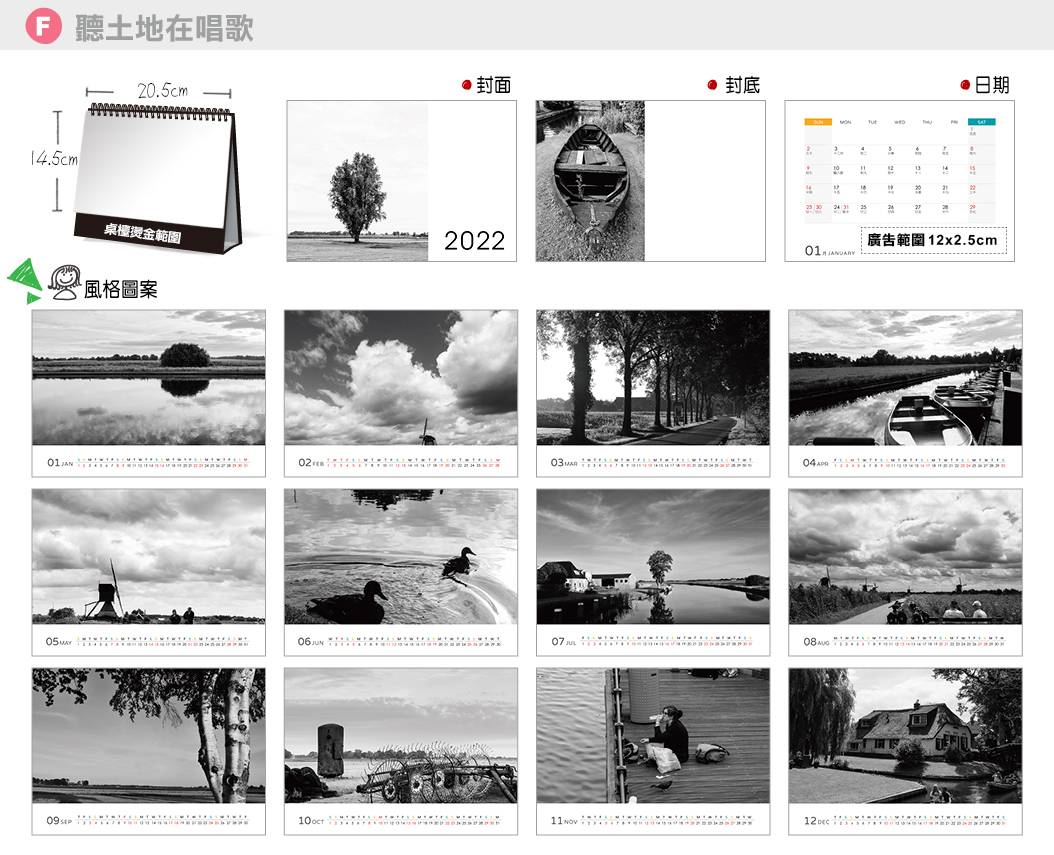This screenshot has height=855, width=1054.
Task: Select the May windmill photo
Action: pos(149,557)
